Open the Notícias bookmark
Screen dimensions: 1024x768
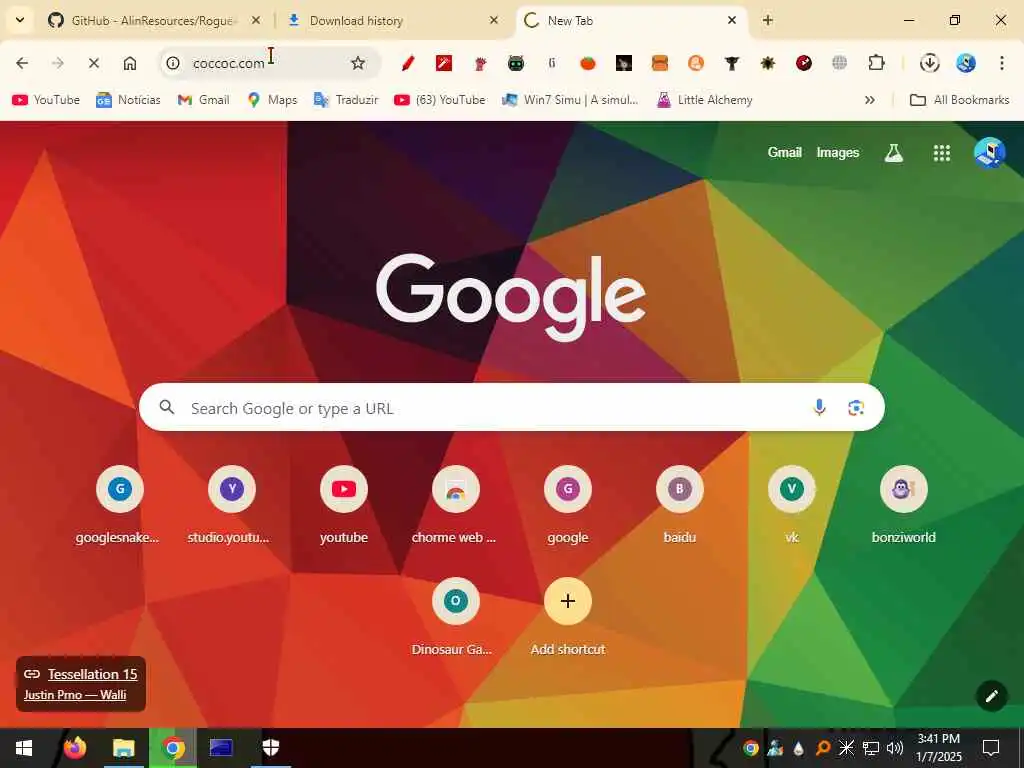128,100
